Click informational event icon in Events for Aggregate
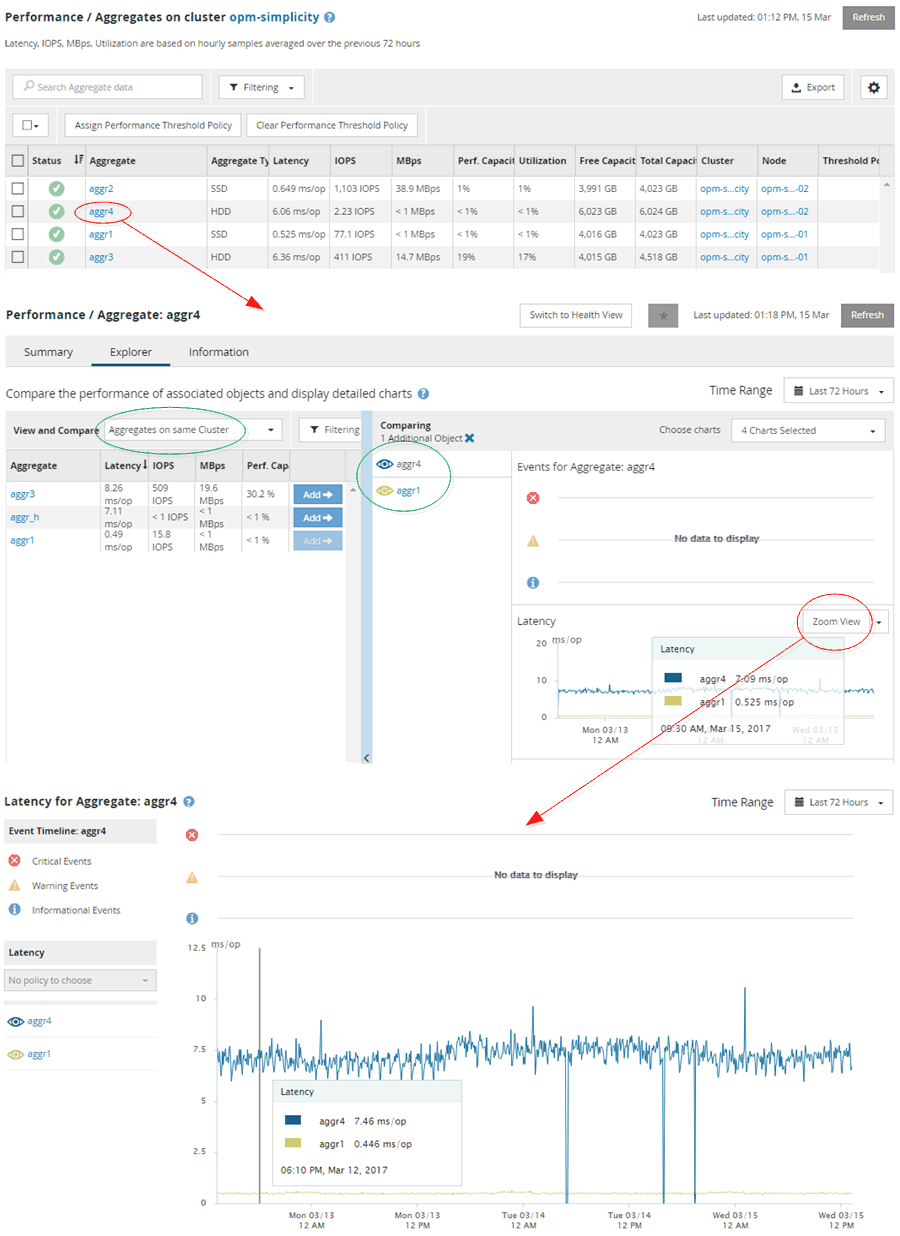The width and height of the screenshot is (900, 1236). pyautogui.click(x=533, y=582)
